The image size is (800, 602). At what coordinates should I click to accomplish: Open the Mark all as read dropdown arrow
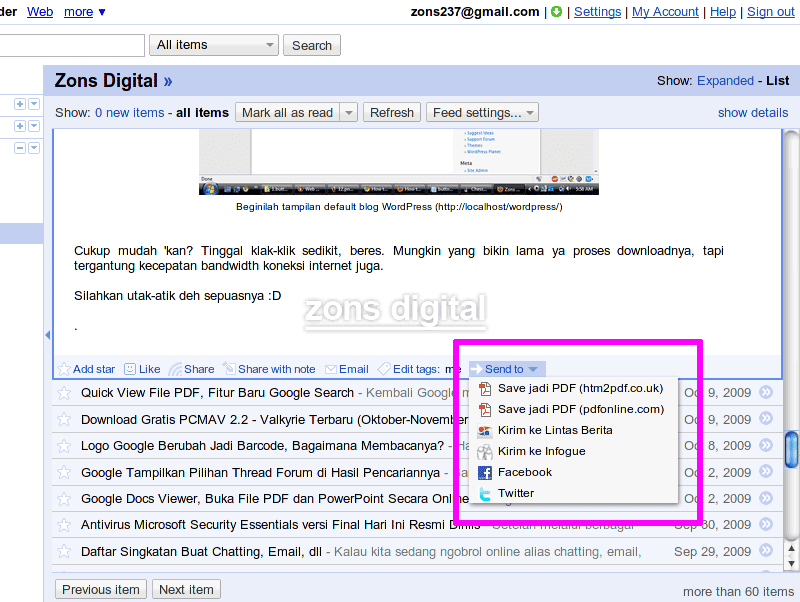(x=349, y=112)
